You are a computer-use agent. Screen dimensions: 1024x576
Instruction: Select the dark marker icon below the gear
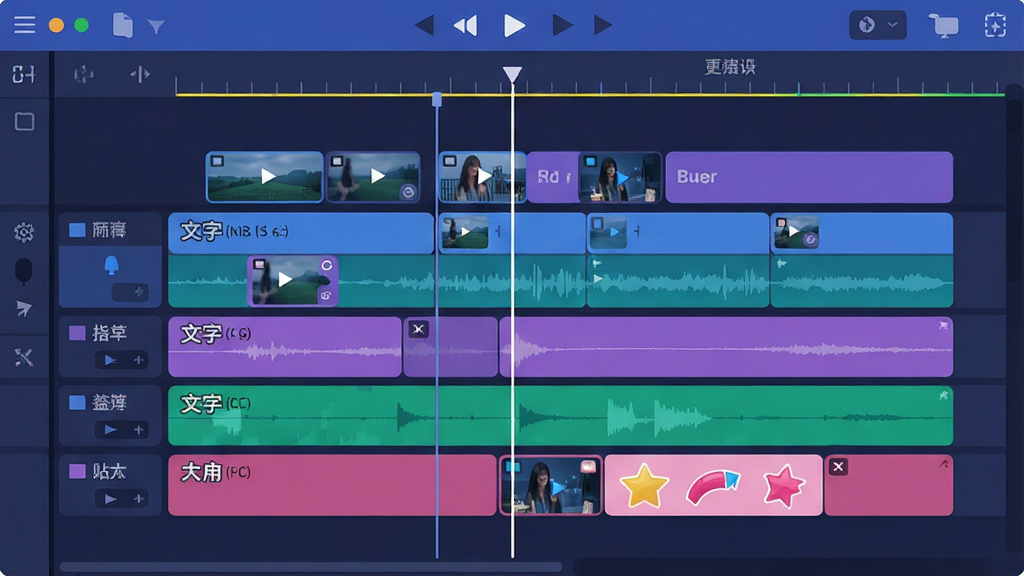[x=24, y=271]
